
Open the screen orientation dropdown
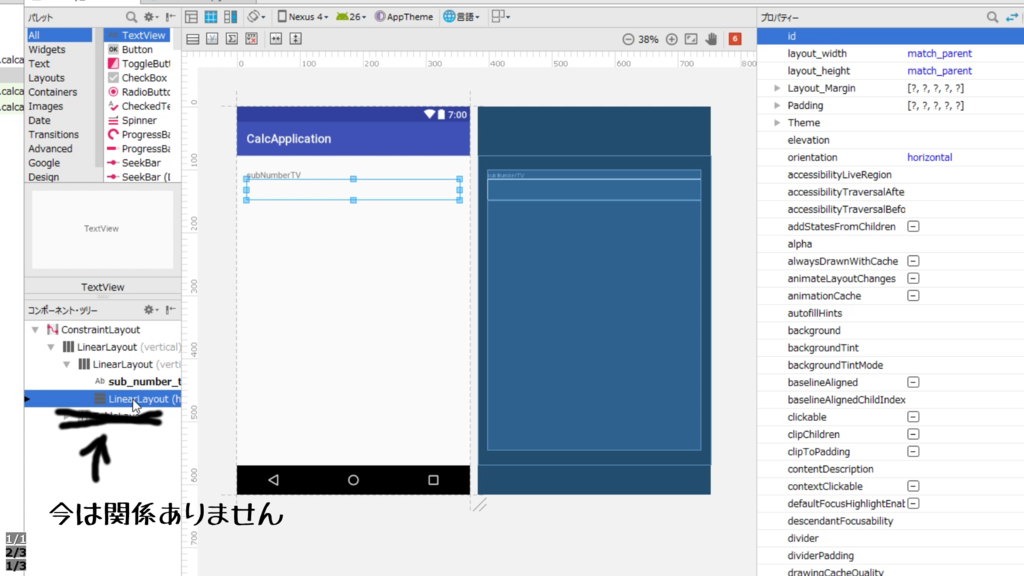(256, 17)
